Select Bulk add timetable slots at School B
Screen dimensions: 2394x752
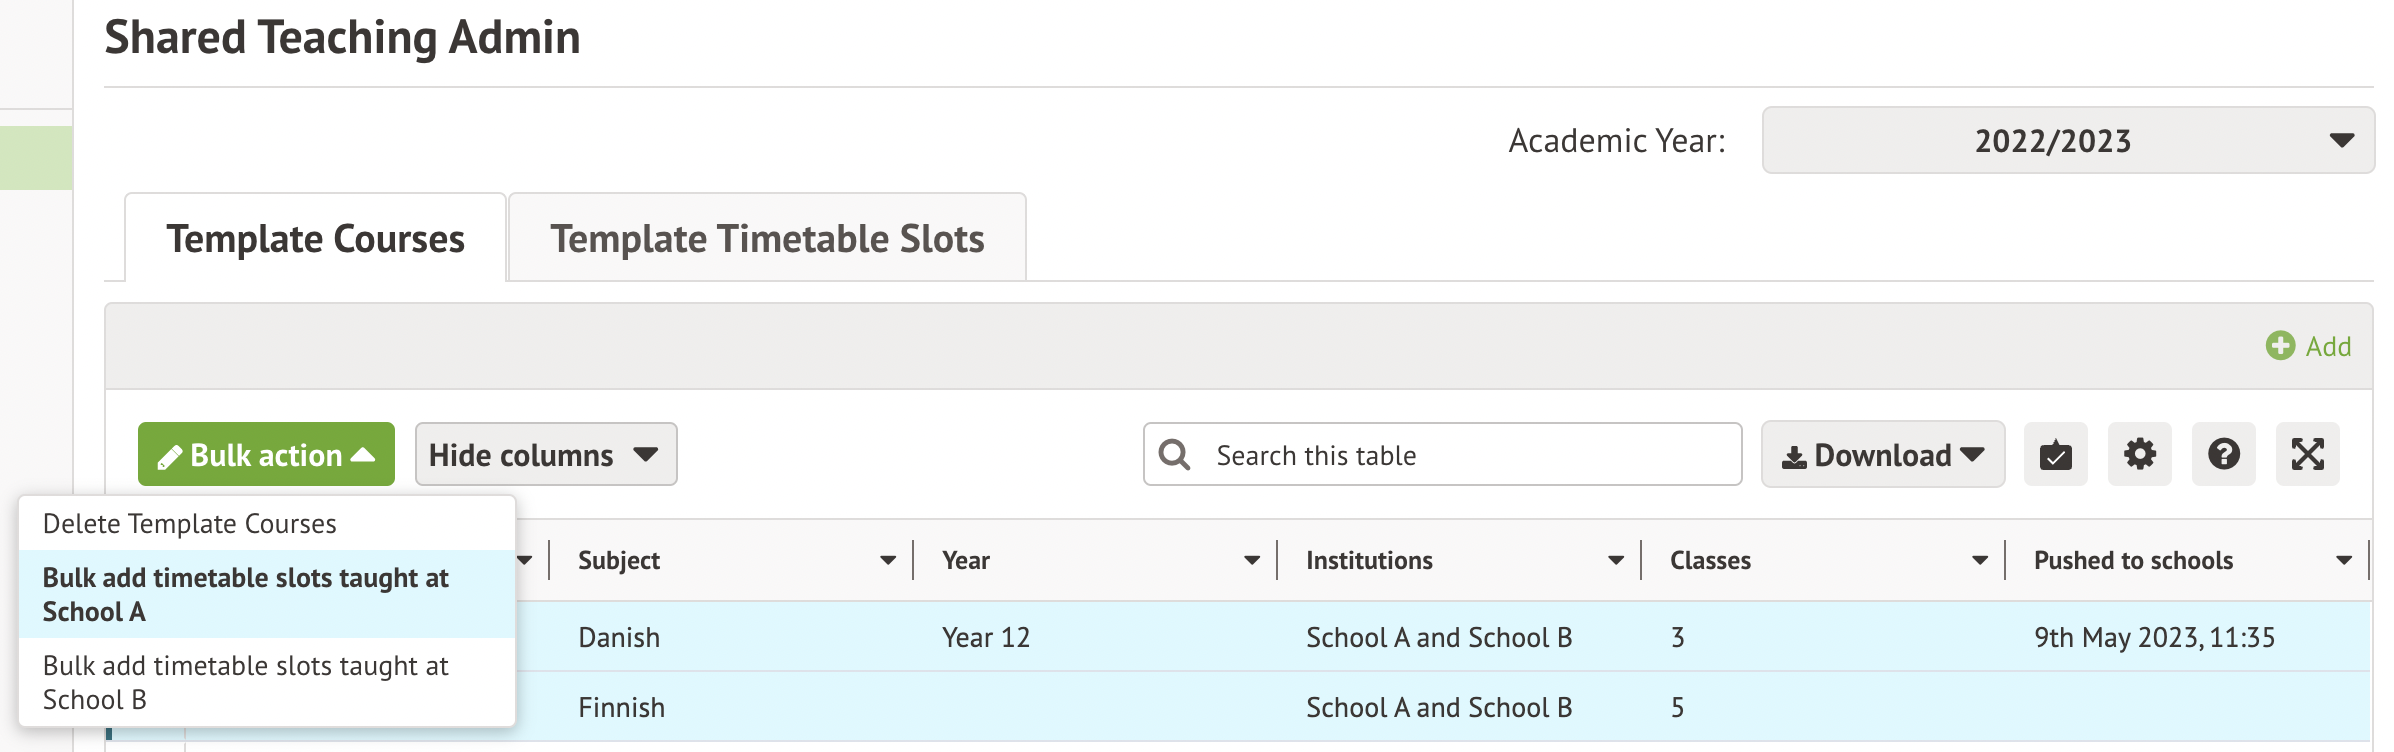click(x=245, y=682)
